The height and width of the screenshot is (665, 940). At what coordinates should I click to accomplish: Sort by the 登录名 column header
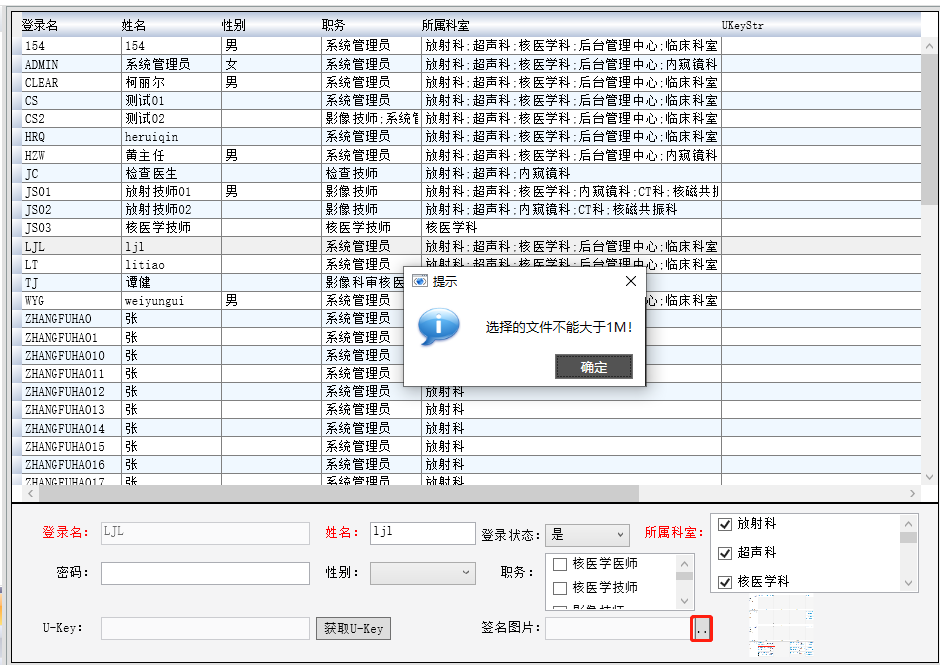tap(41, 25)
